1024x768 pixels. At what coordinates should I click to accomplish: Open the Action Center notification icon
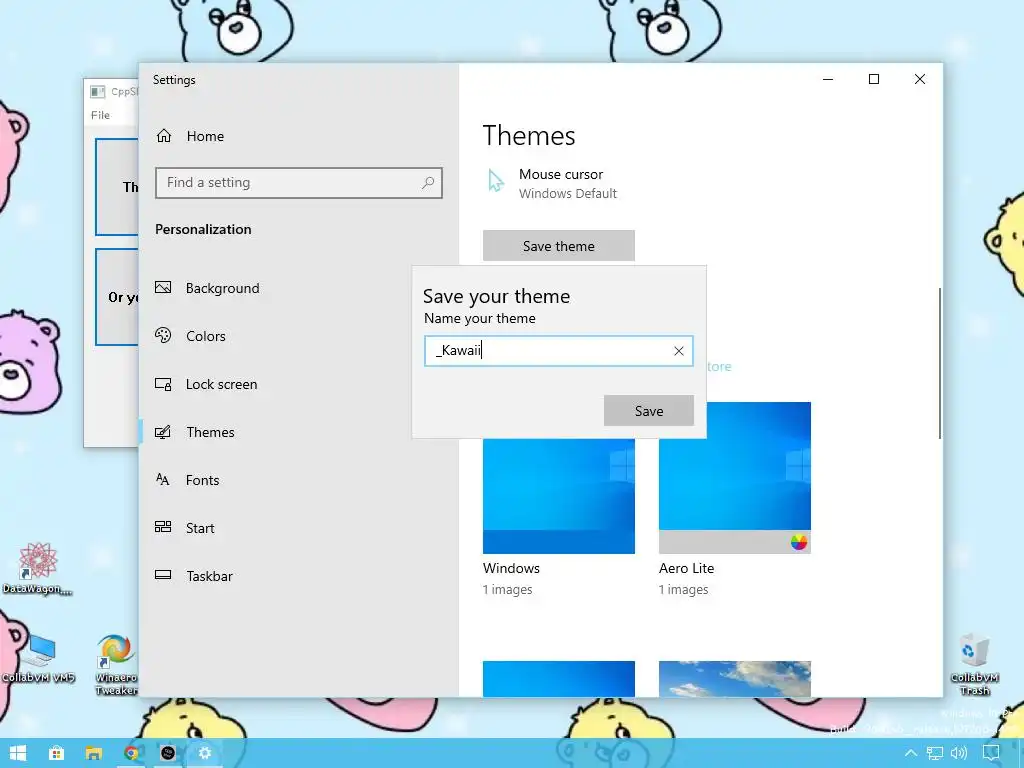pyautogui.click(x=991, y=754)
